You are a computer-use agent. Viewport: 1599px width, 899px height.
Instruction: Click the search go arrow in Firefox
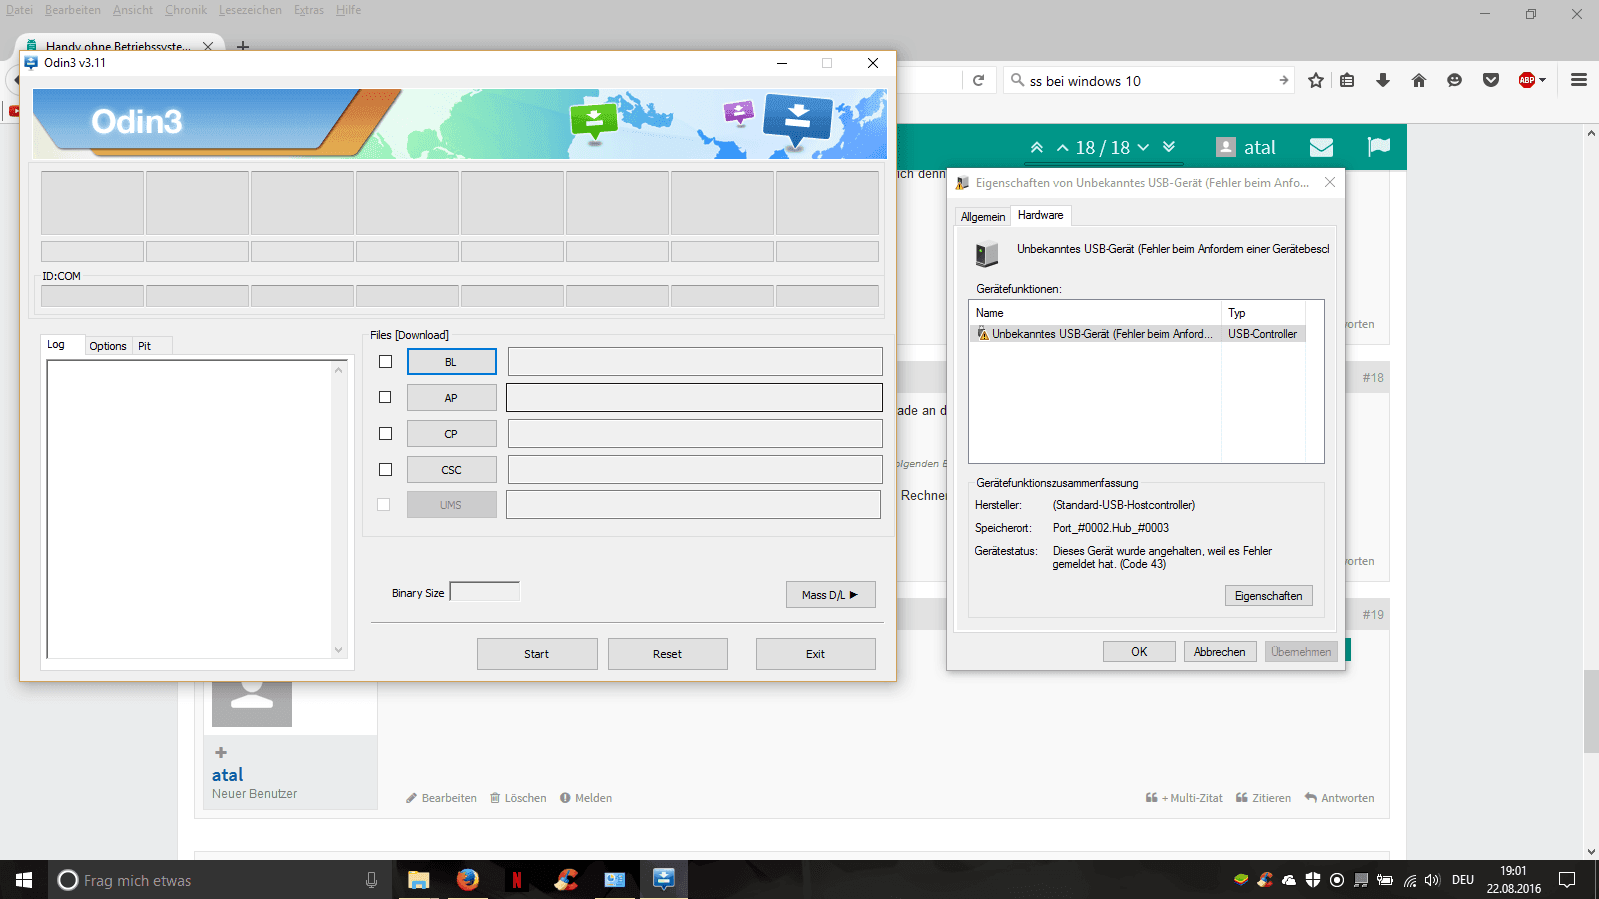[x=1283, y=81]
